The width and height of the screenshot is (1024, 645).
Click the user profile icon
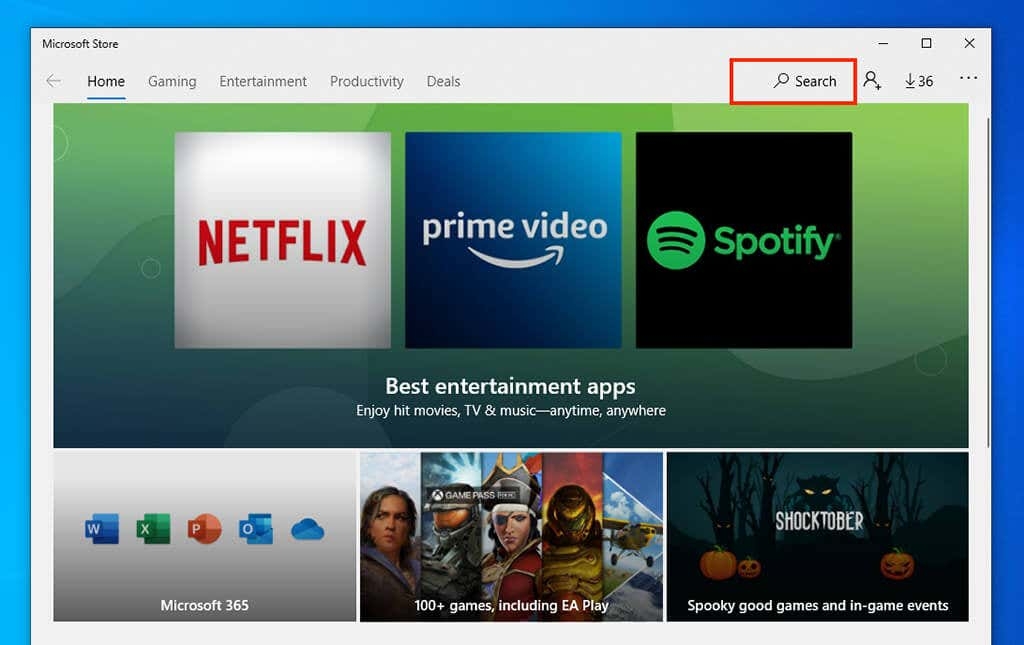click(873, 81)
